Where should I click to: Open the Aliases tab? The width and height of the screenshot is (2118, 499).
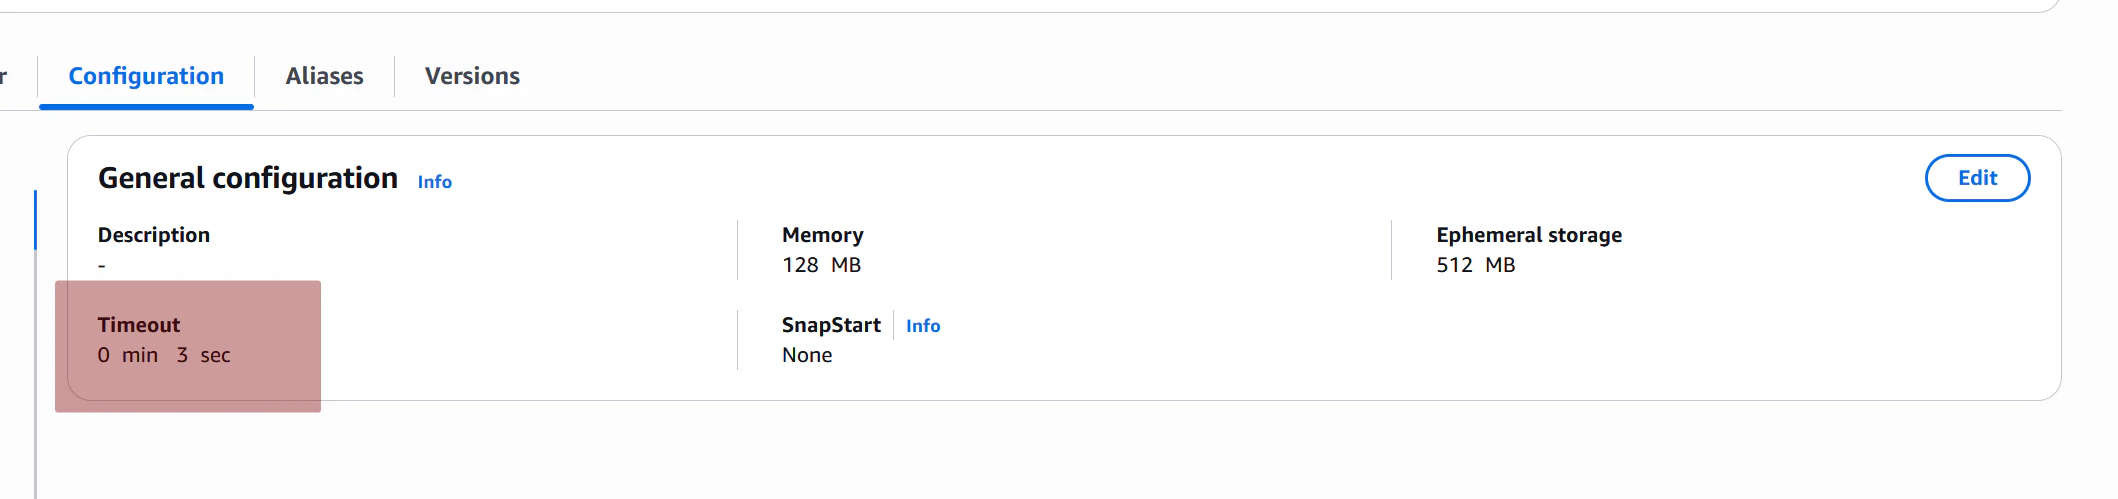point(324,76)
